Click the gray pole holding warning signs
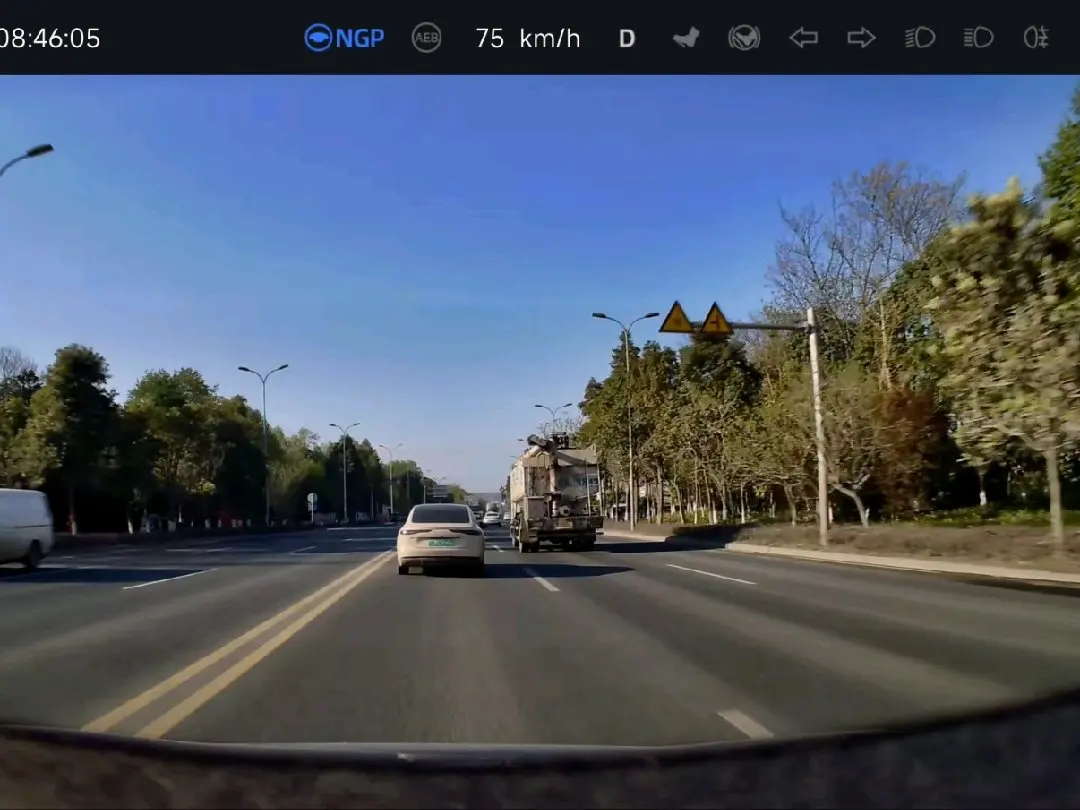Image resolution: width=1080 pixels, height=810 pixels. pyautogui.click(x=818, y=430)
